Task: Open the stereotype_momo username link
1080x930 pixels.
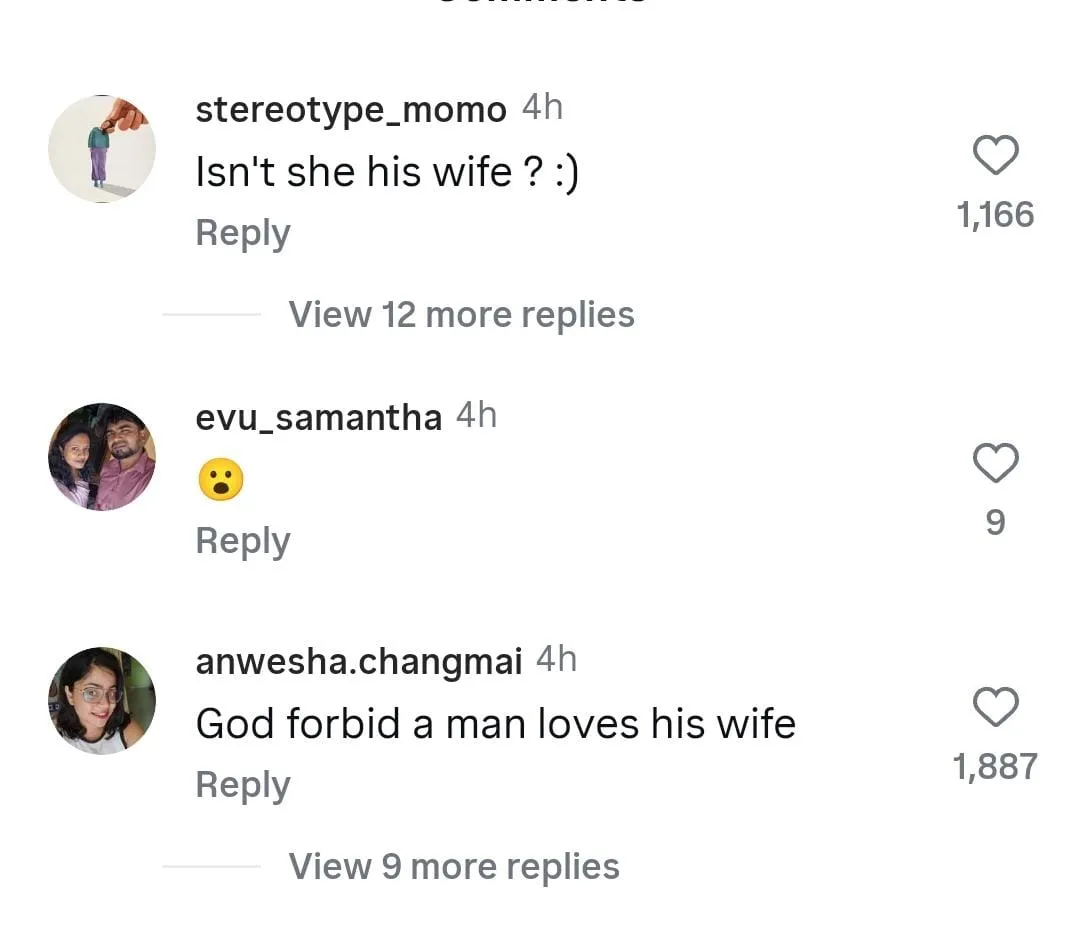Action: pyautogui.click(x=351, y=110)
